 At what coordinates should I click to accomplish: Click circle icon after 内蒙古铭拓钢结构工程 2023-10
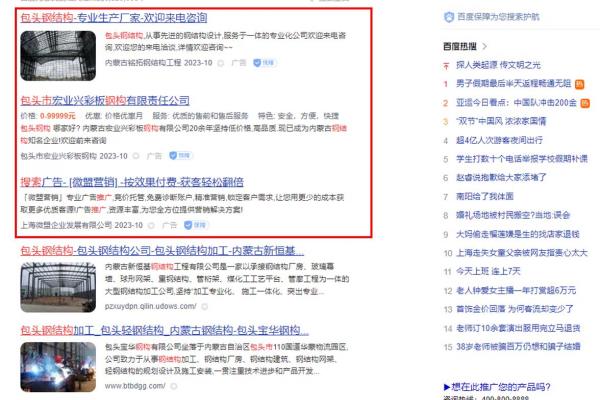coord(221,63)
